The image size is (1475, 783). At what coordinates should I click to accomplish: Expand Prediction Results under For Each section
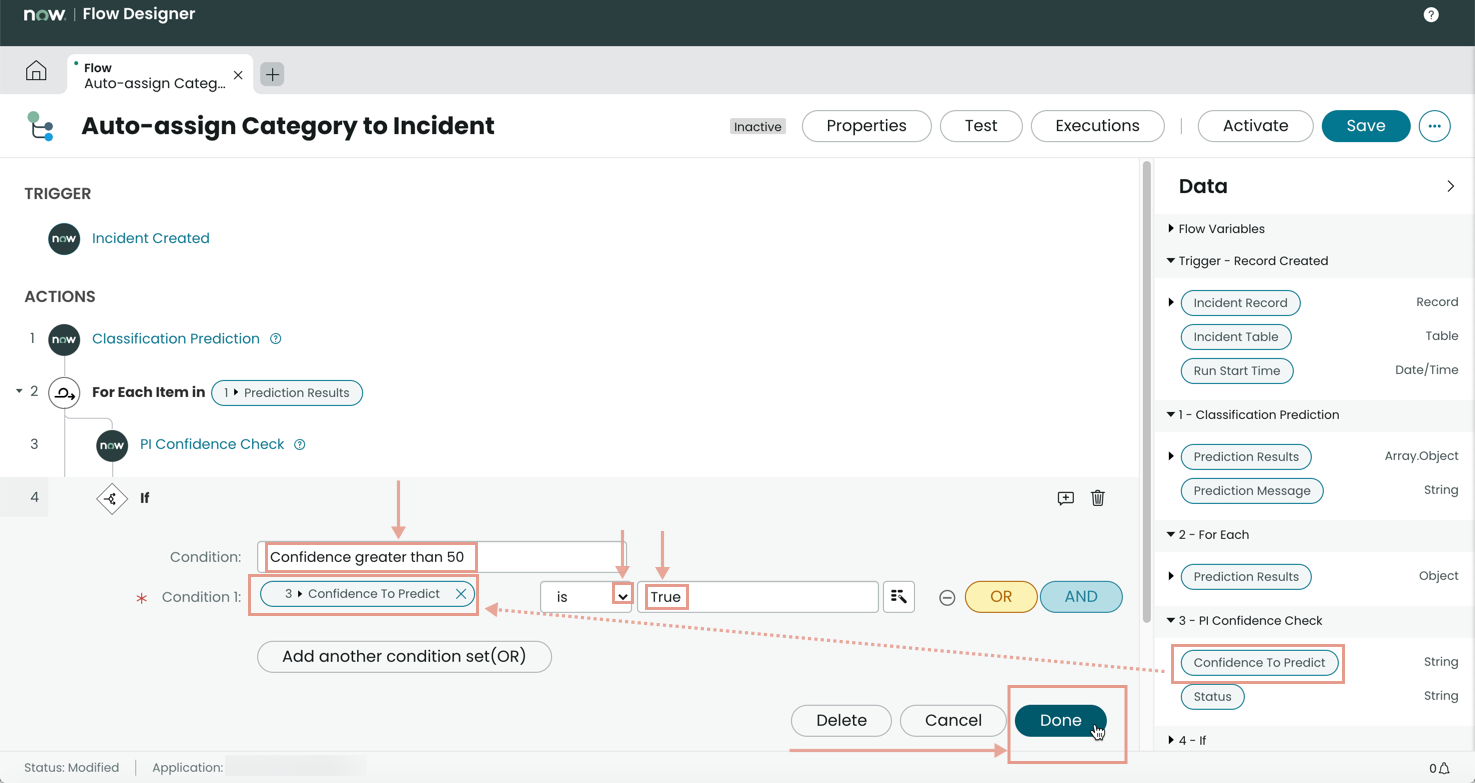click(1171, 576)
